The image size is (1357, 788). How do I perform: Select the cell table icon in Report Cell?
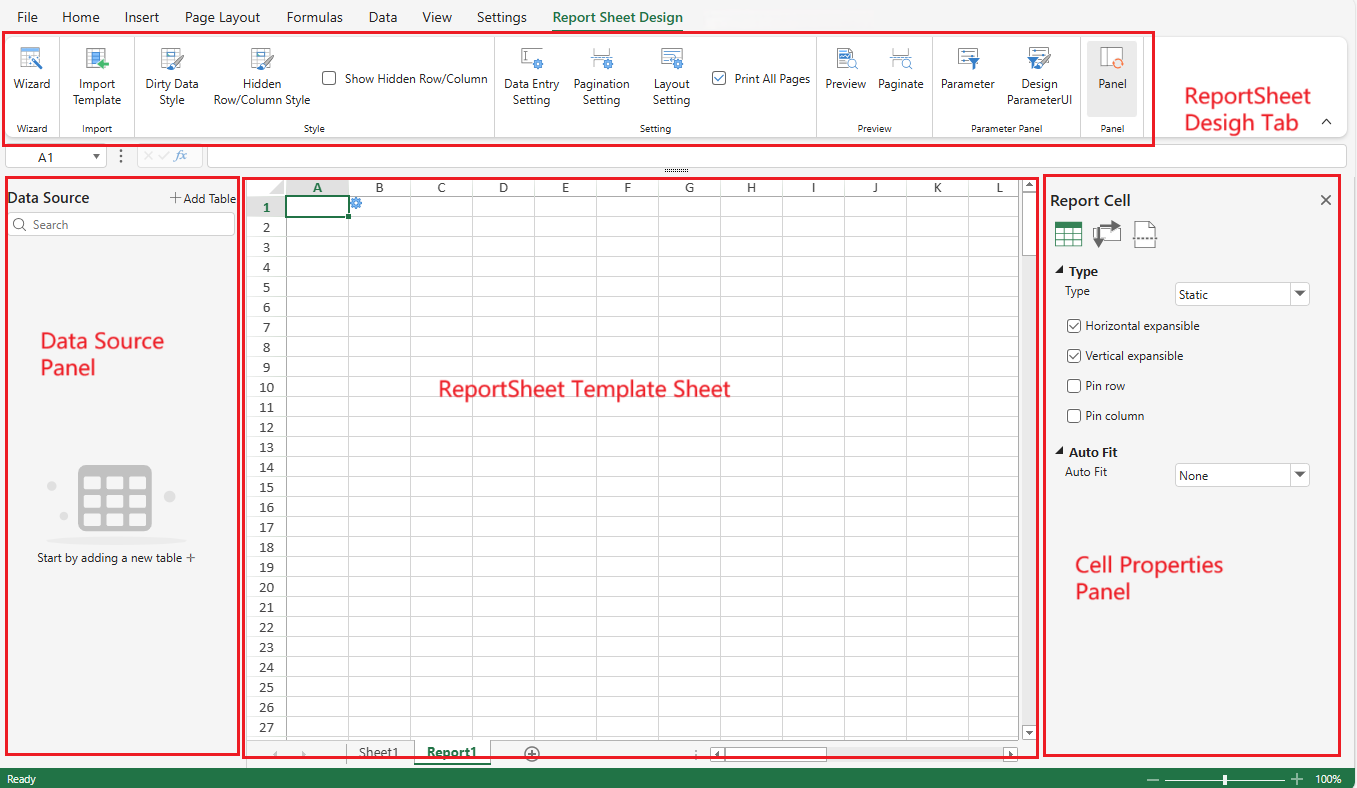[1068, 234]
